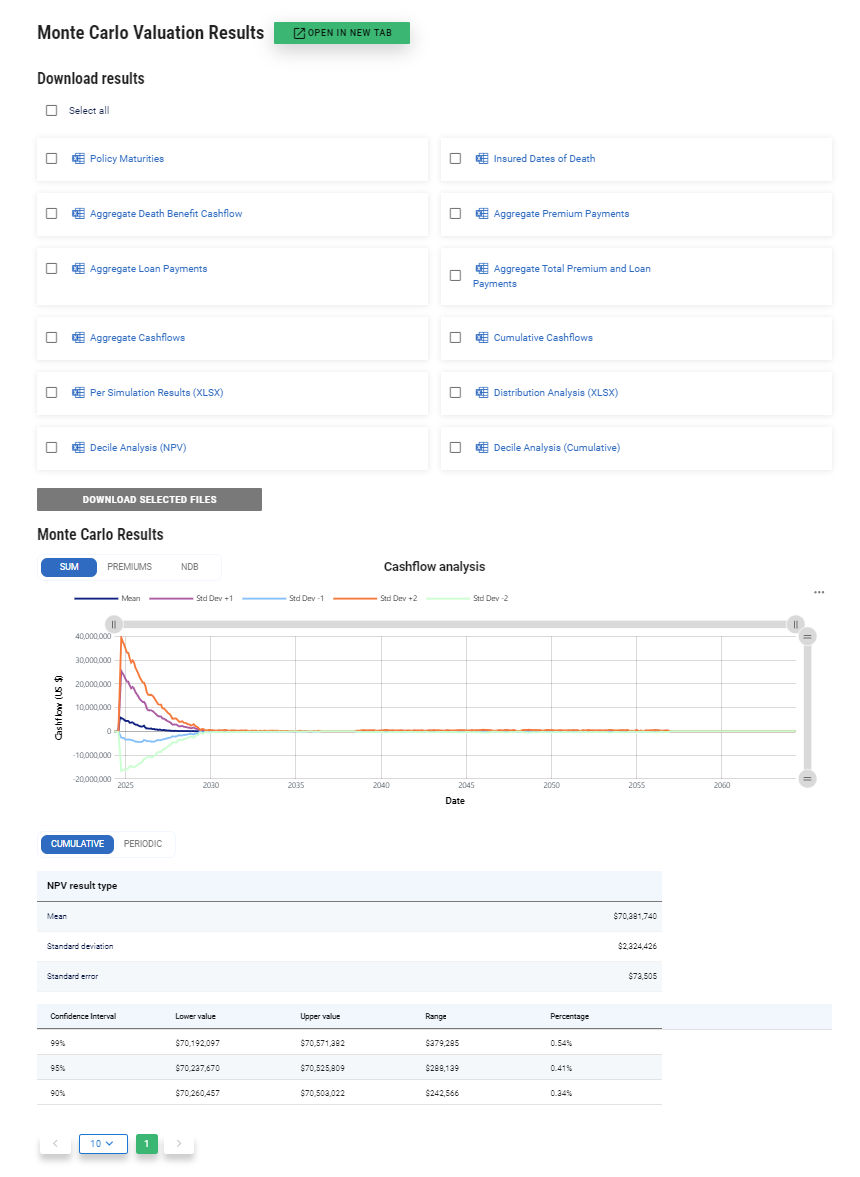Enable the Aggregate Premium Payments checkbox
Screen dimensions: 860x1177
(455, 214)
